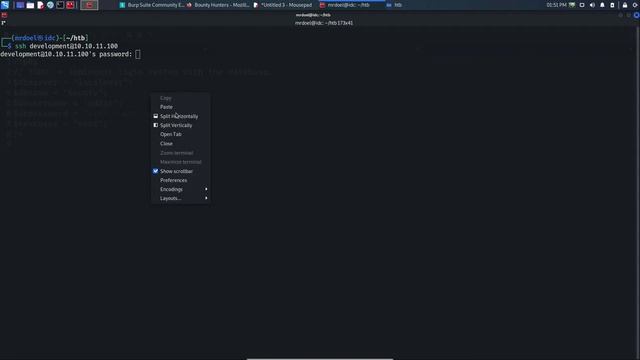Open the notifications bell tray icon

coord(602,5)
